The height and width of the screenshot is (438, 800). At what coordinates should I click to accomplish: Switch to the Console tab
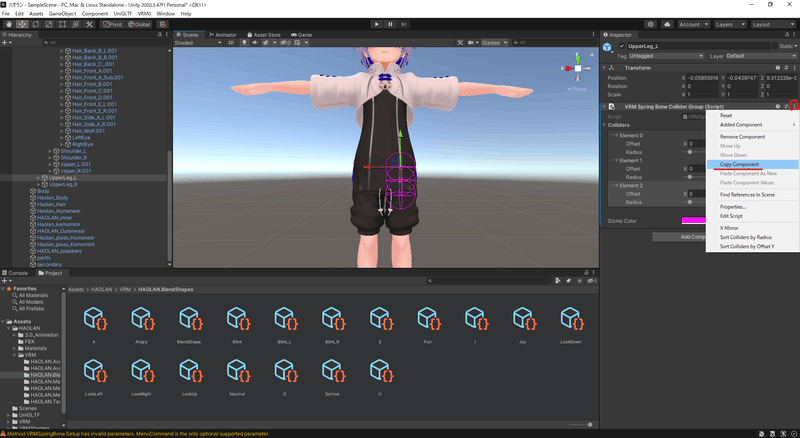15,273
